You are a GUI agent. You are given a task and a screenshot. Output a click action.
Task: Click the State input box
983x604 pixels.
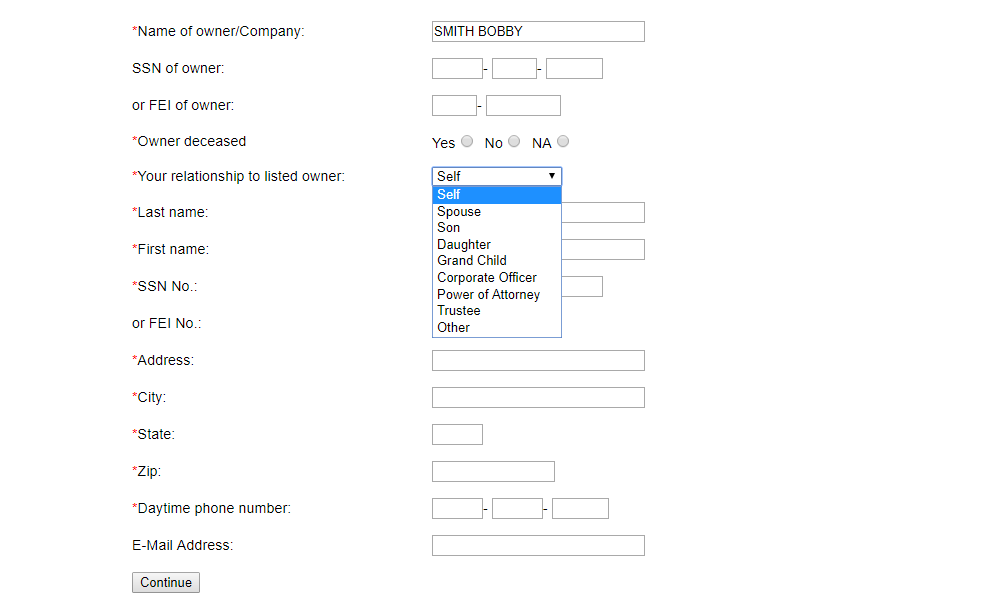click(457, 435)
